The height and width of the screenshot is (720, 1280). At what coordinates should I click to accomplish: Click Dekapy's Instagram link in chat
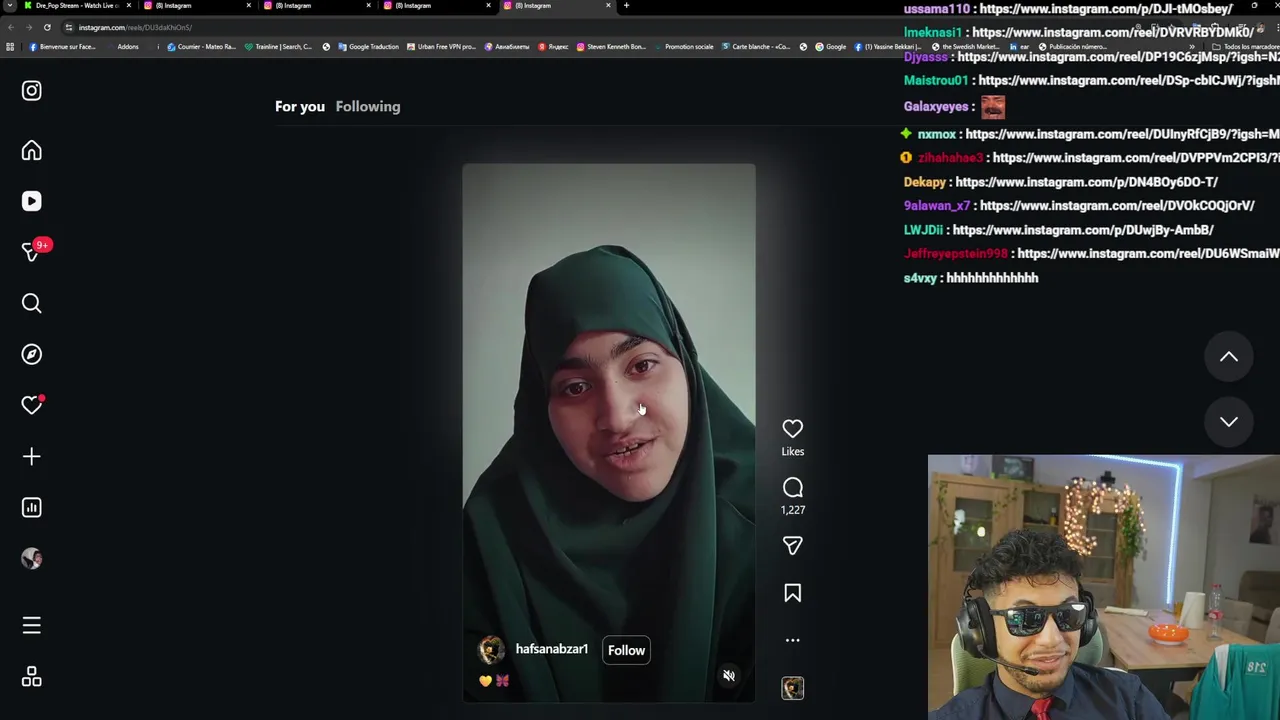coord(1086,182)
